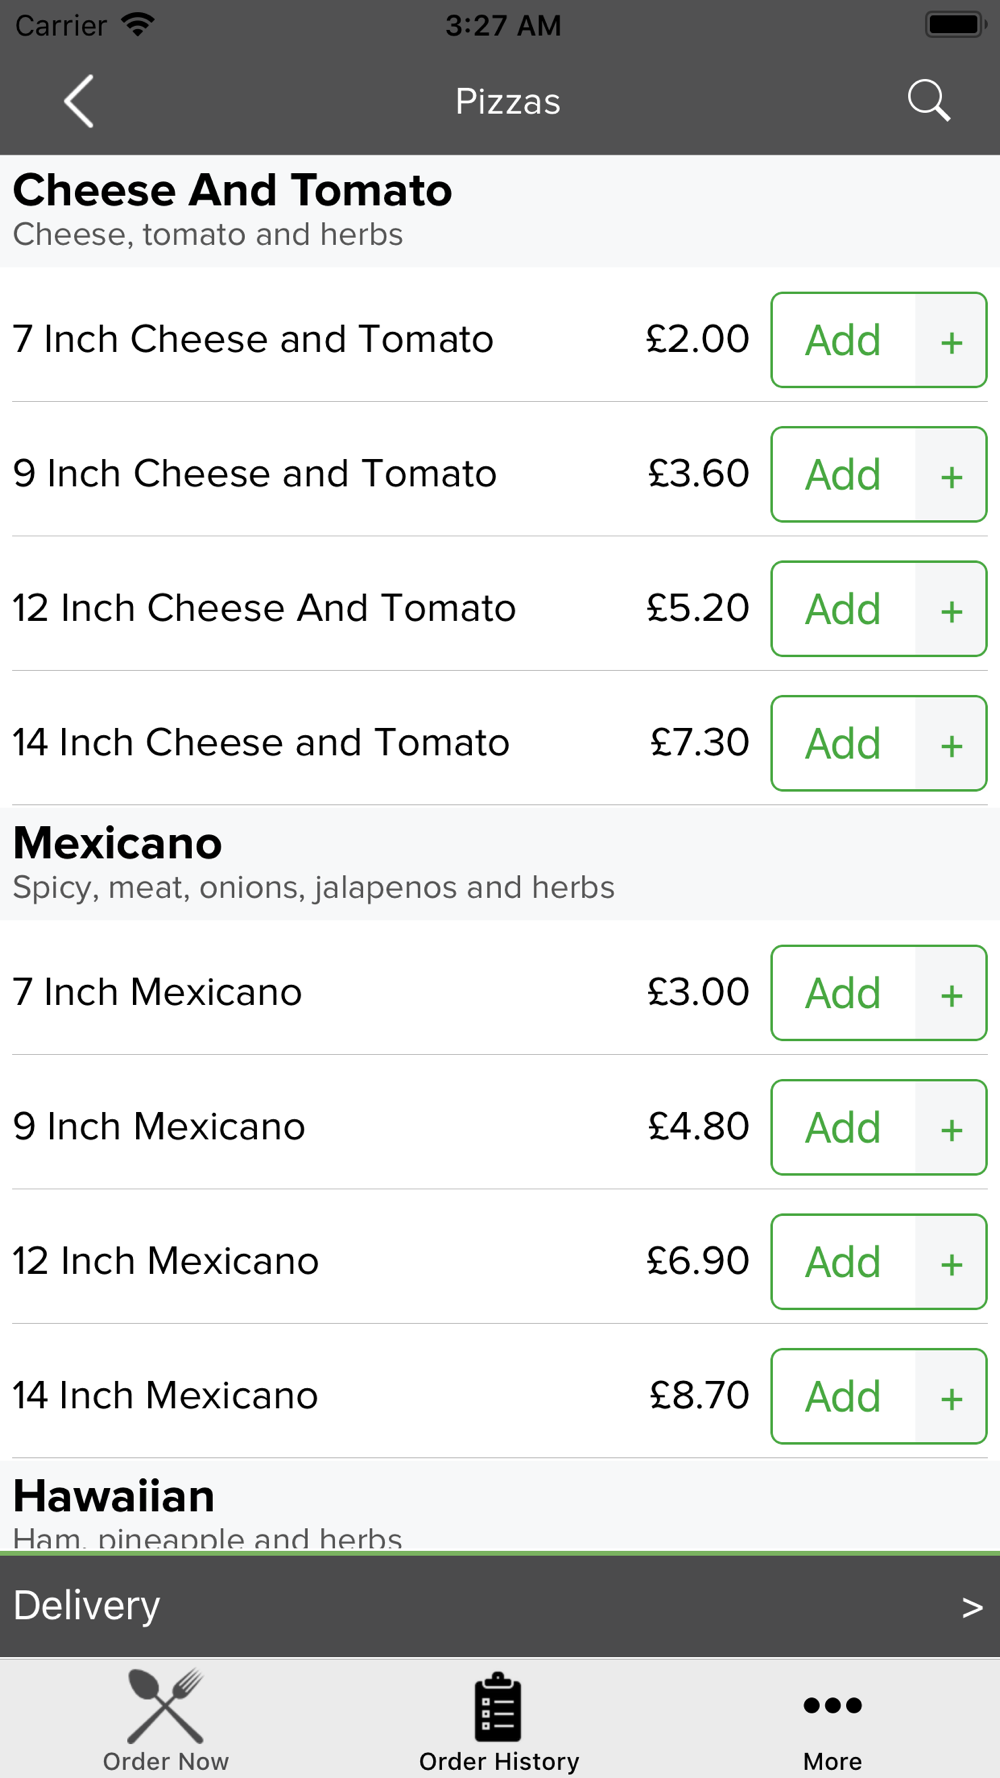The height and width of the screenshot is (1778, 1000).
Task: Expand options for 7 Inch Mexicano
Action: point(951,994)
